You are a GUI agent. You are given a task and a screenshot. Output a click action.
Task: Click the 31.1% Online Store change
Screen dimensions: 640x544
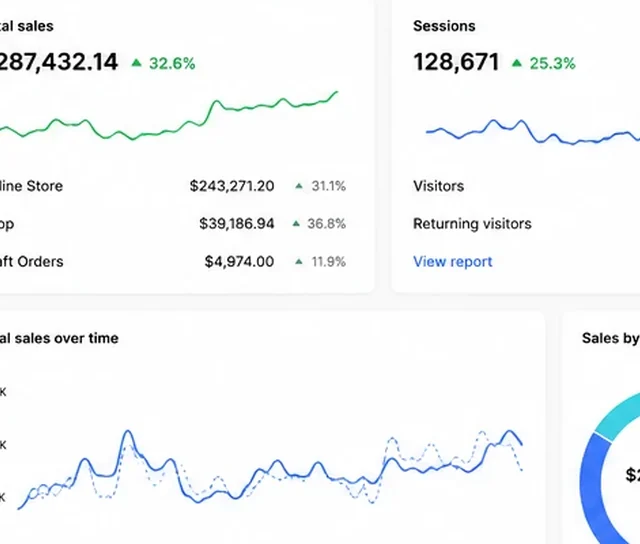tap(329, 186)
